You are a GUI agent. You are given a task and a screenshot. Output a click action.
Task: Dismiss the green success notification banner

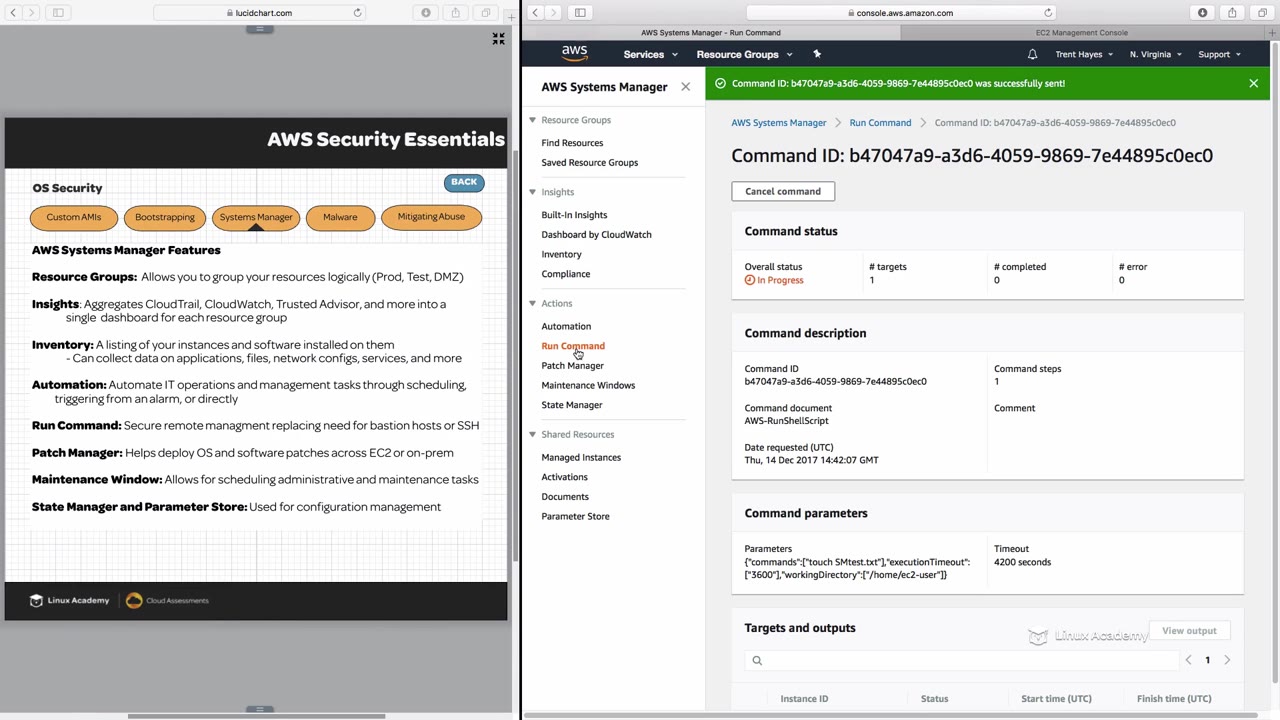click(1253, 84)
